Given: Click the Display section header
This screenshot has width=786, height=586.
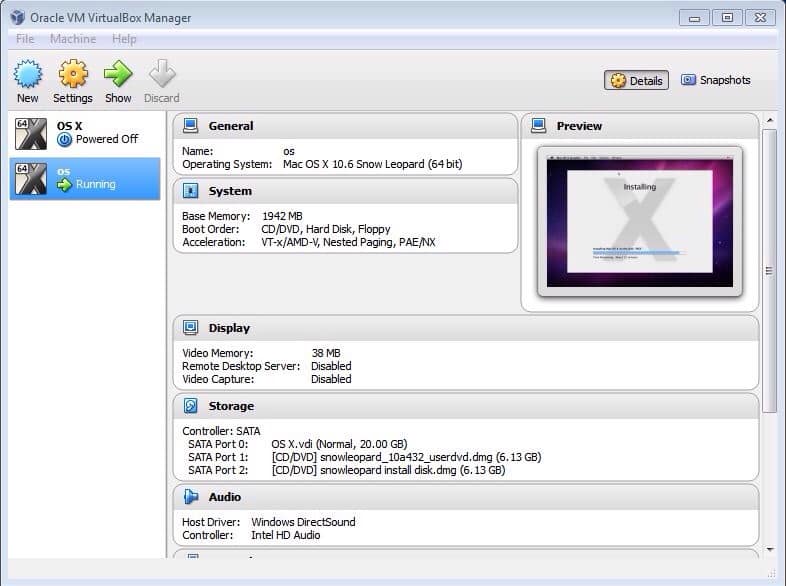Looking at the screenshot, I should point(466,328).
